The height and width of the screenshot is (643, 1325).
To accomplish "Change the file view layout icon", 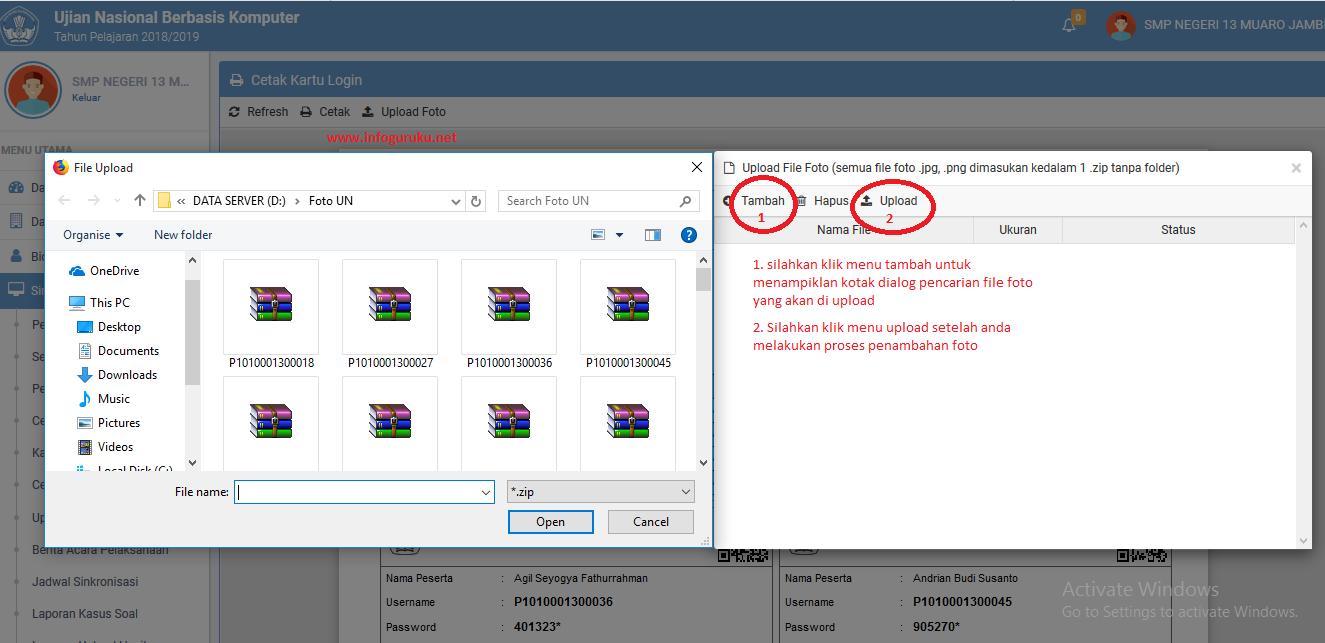I will point(598,235).
